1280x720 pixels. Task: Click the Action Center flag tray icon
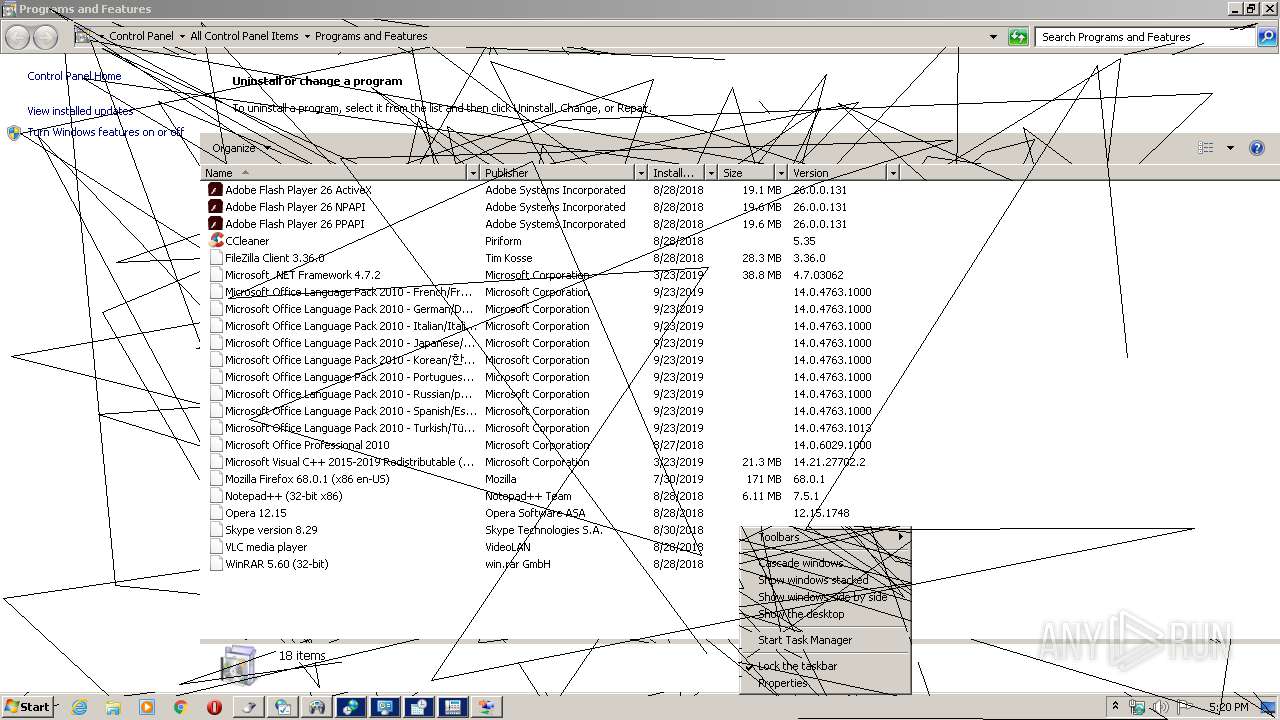1184,707
